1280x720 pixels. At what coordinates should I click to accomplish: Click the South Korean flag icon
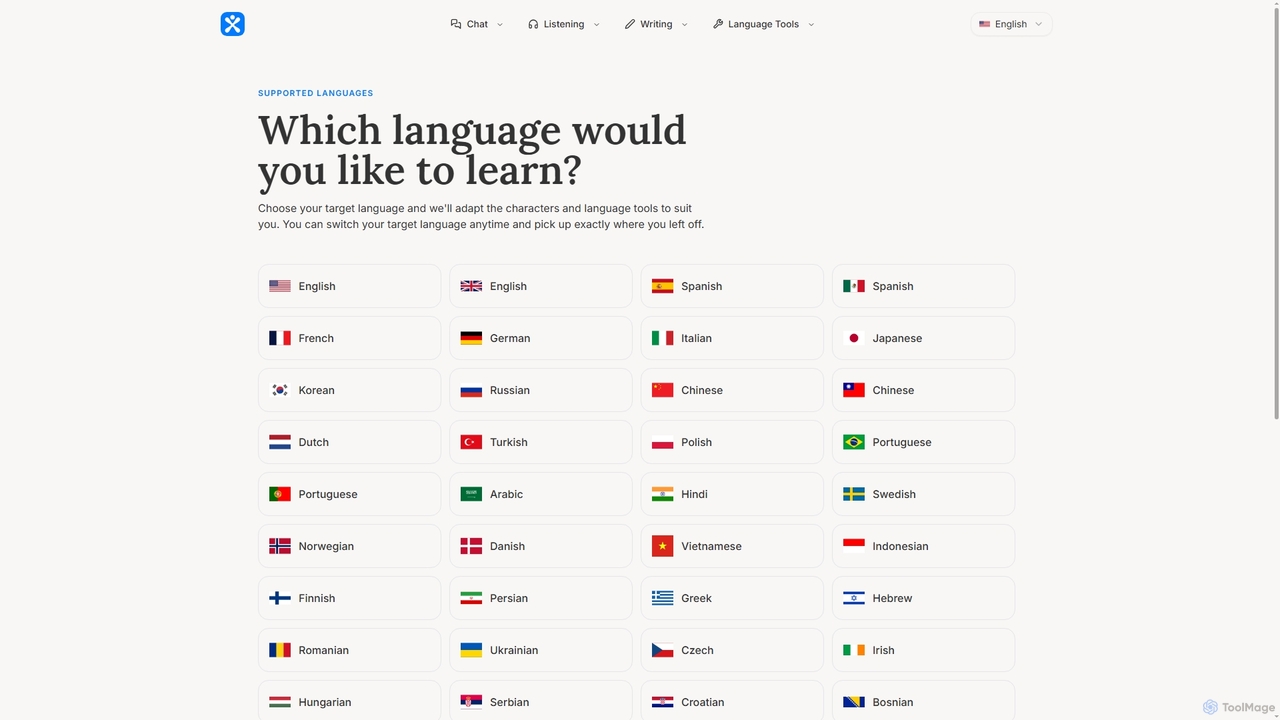point(280,390)
